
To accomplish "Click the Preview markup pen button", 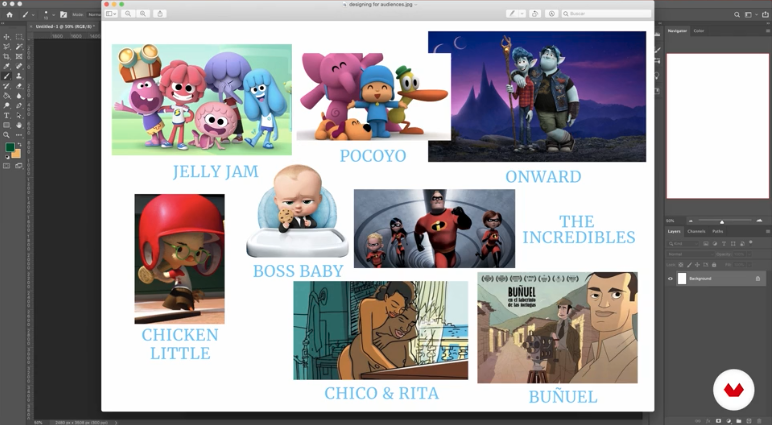I will point(512,14).
